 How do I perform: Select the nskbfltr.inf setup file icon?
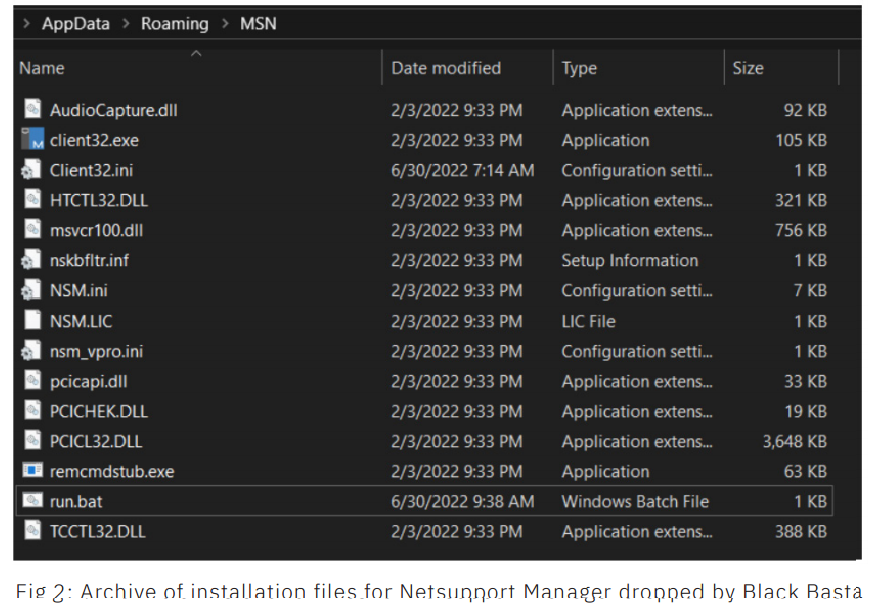[x=32, y=260]
